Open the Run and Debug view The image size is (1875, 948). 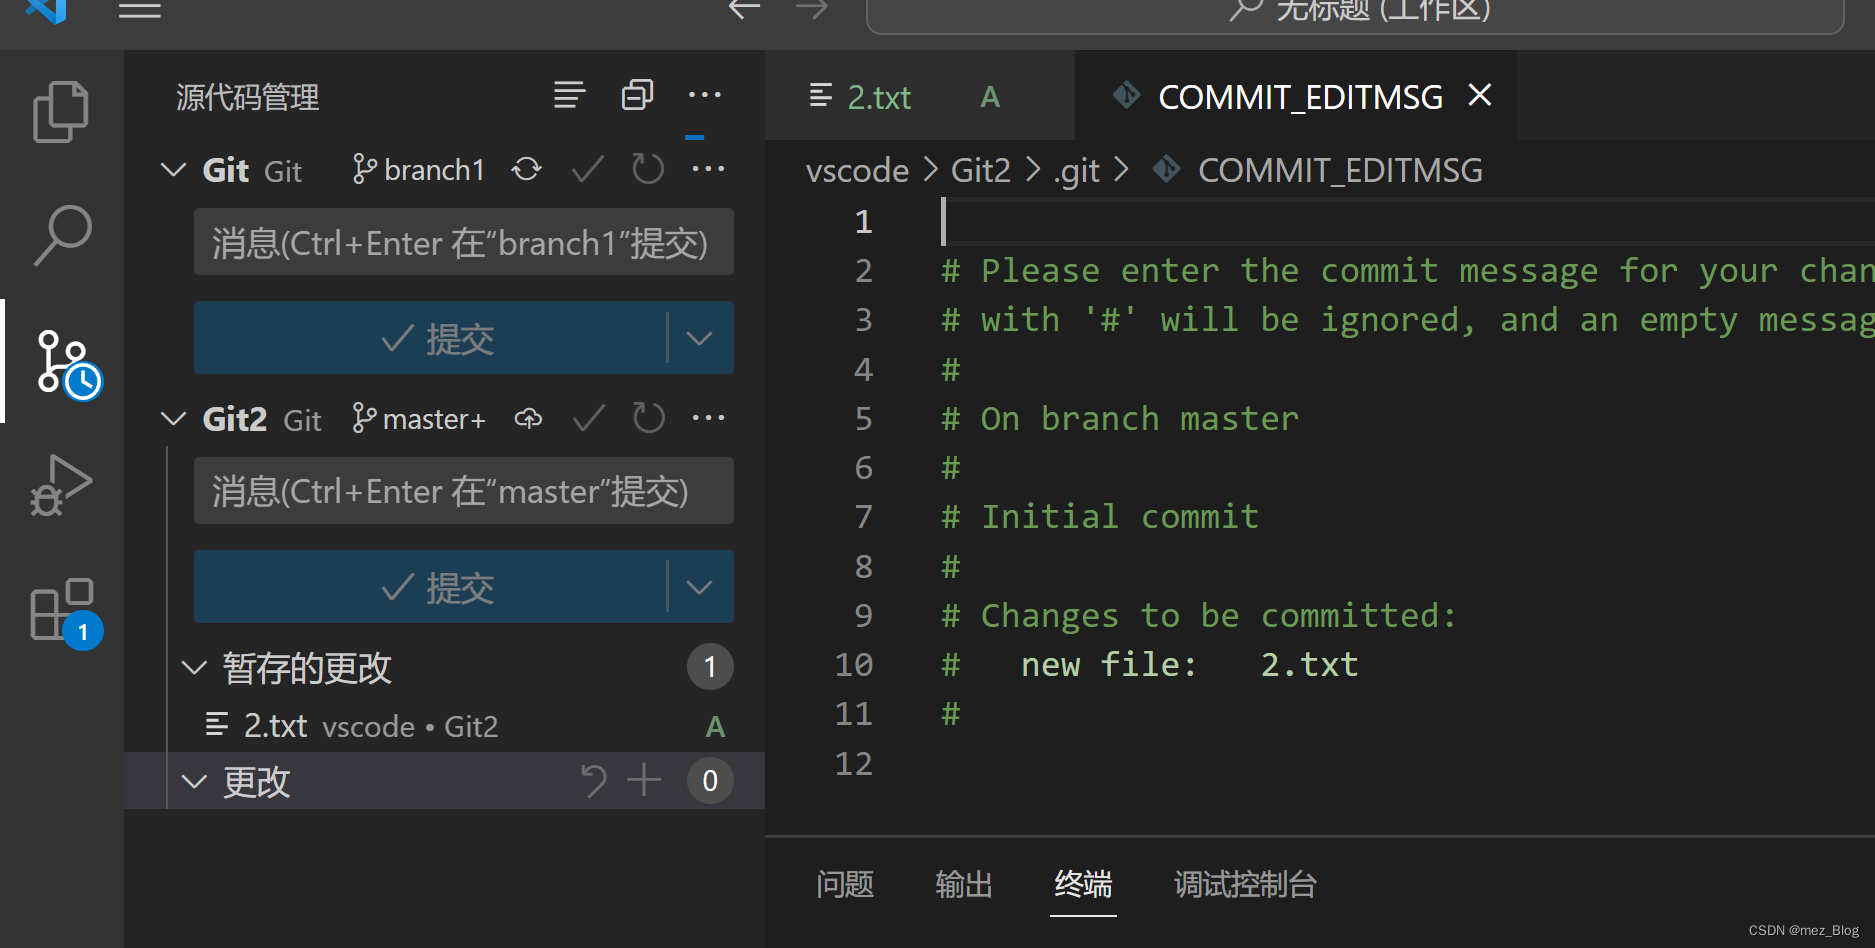61,486
